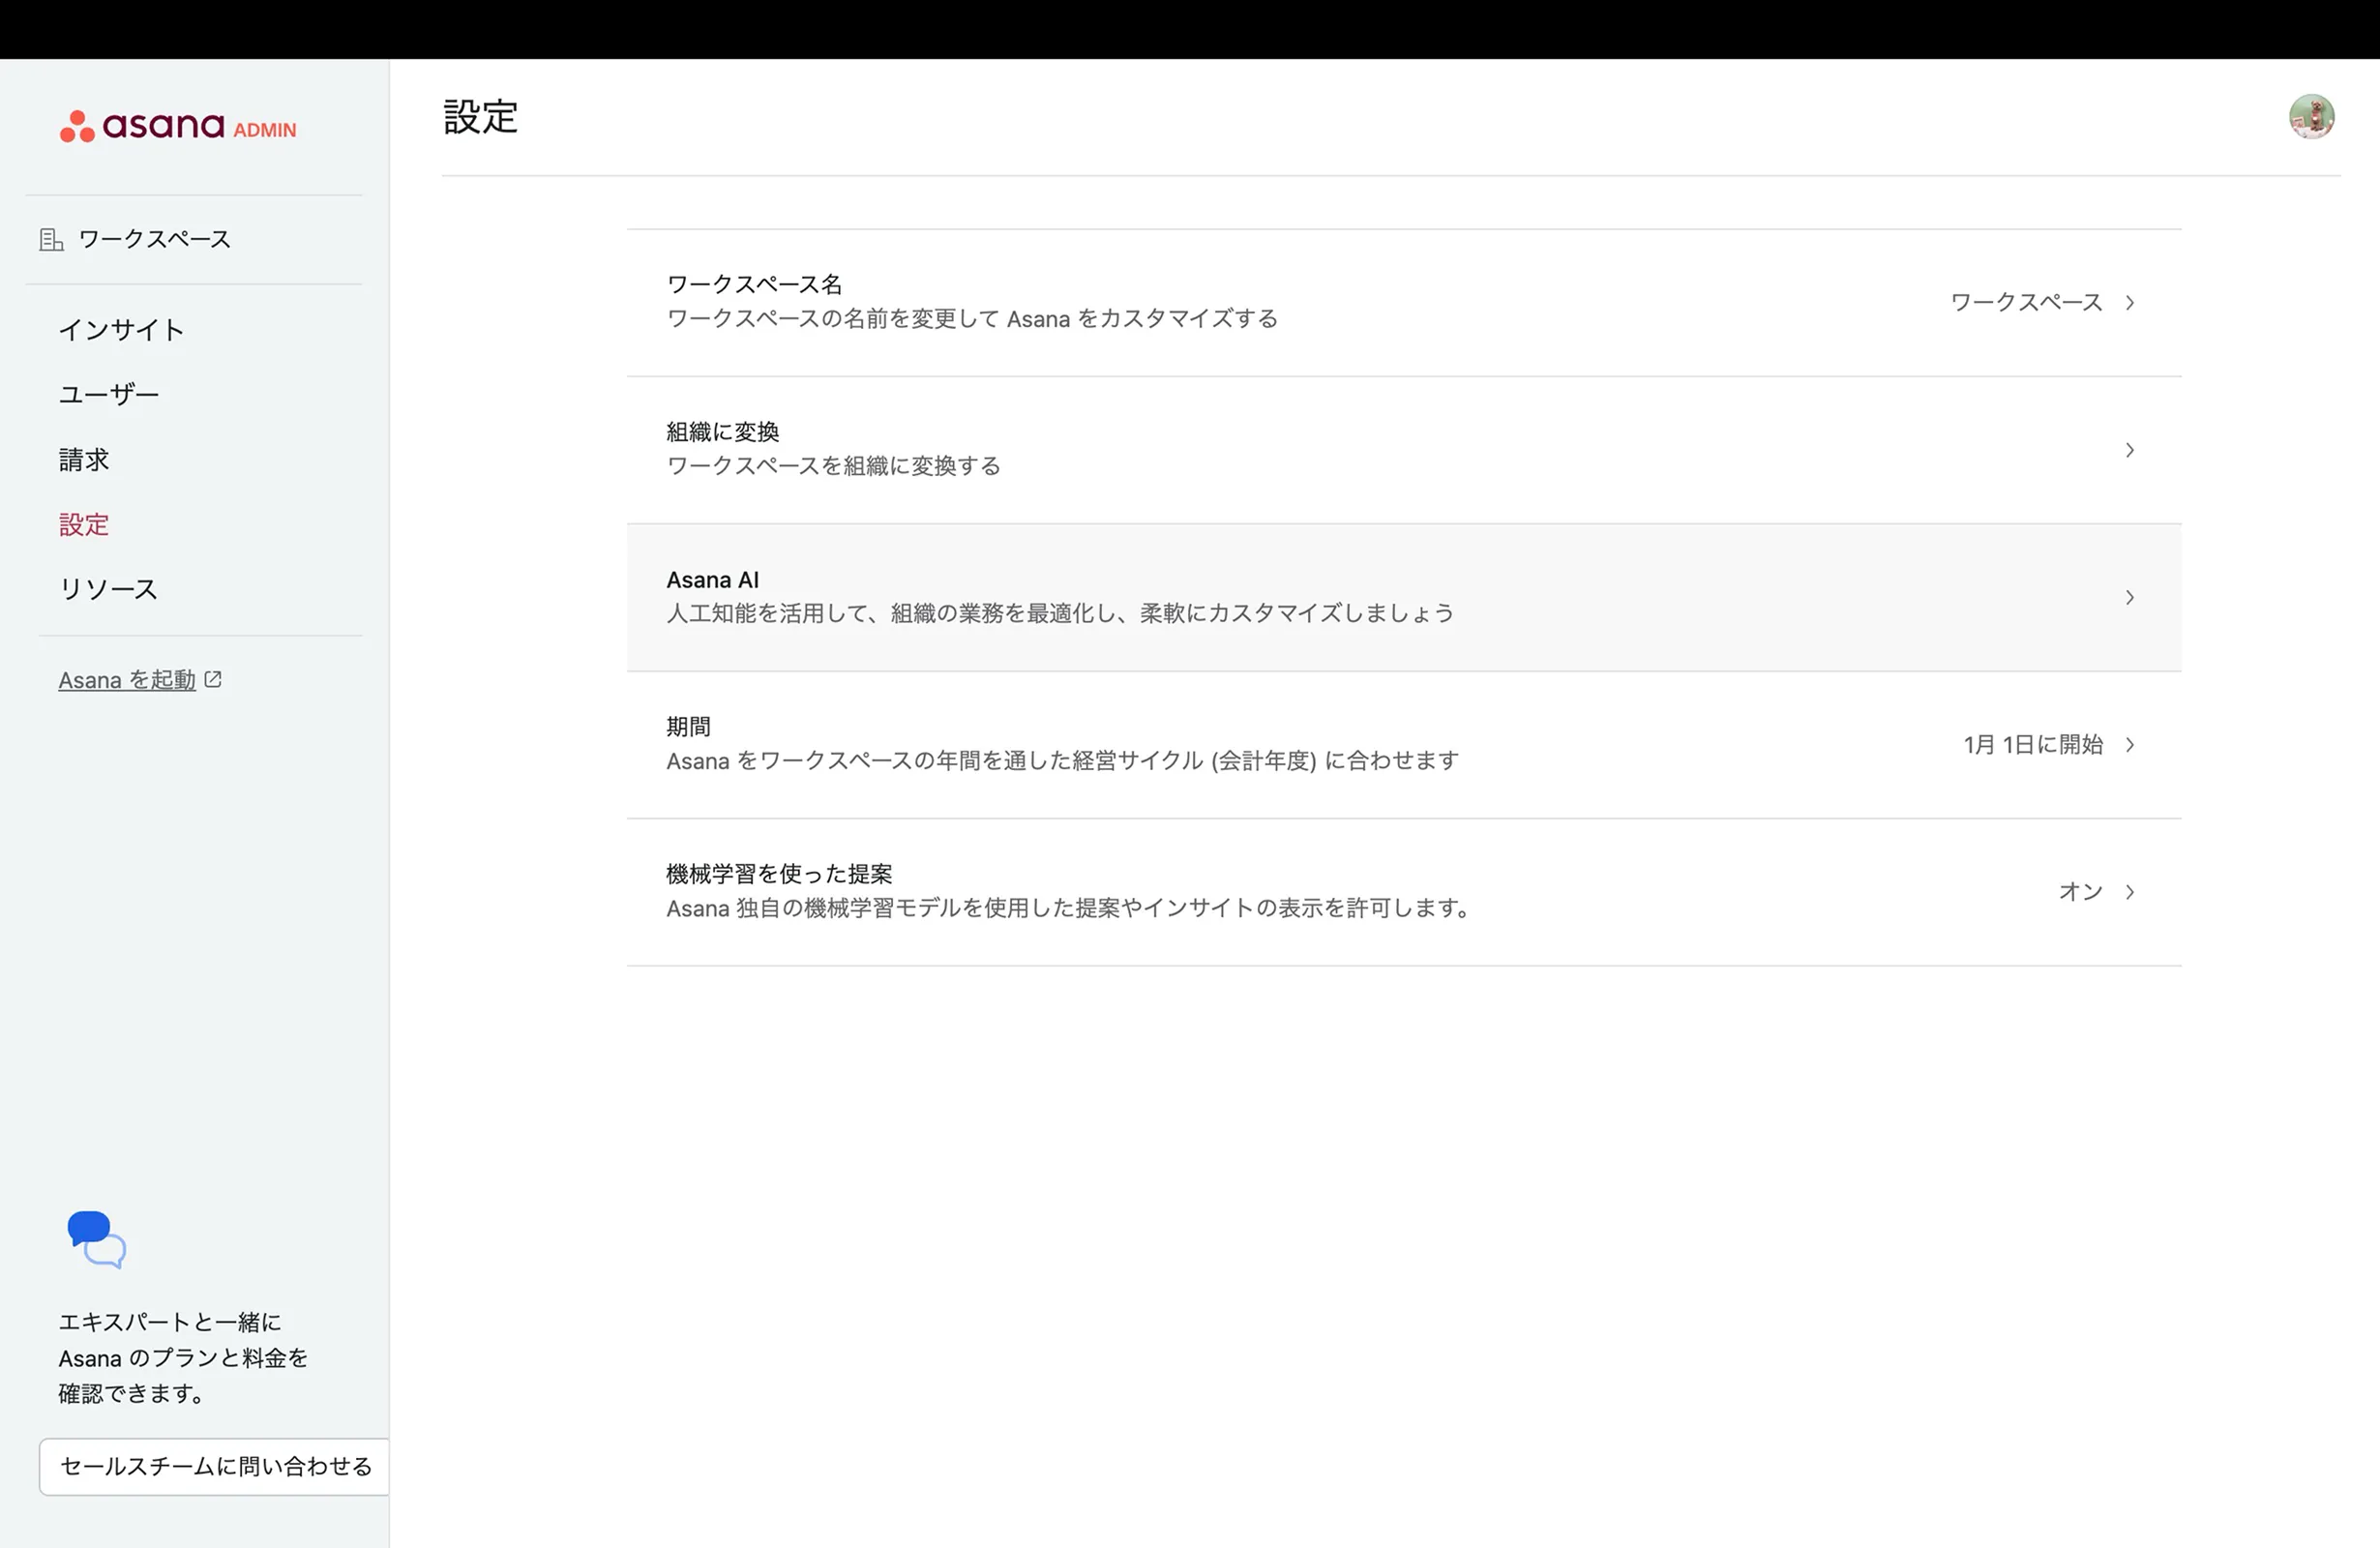Click the 人工知能を活用して description text
This screenshot has height=1548, width=2380.
(x=1060, y=613)
